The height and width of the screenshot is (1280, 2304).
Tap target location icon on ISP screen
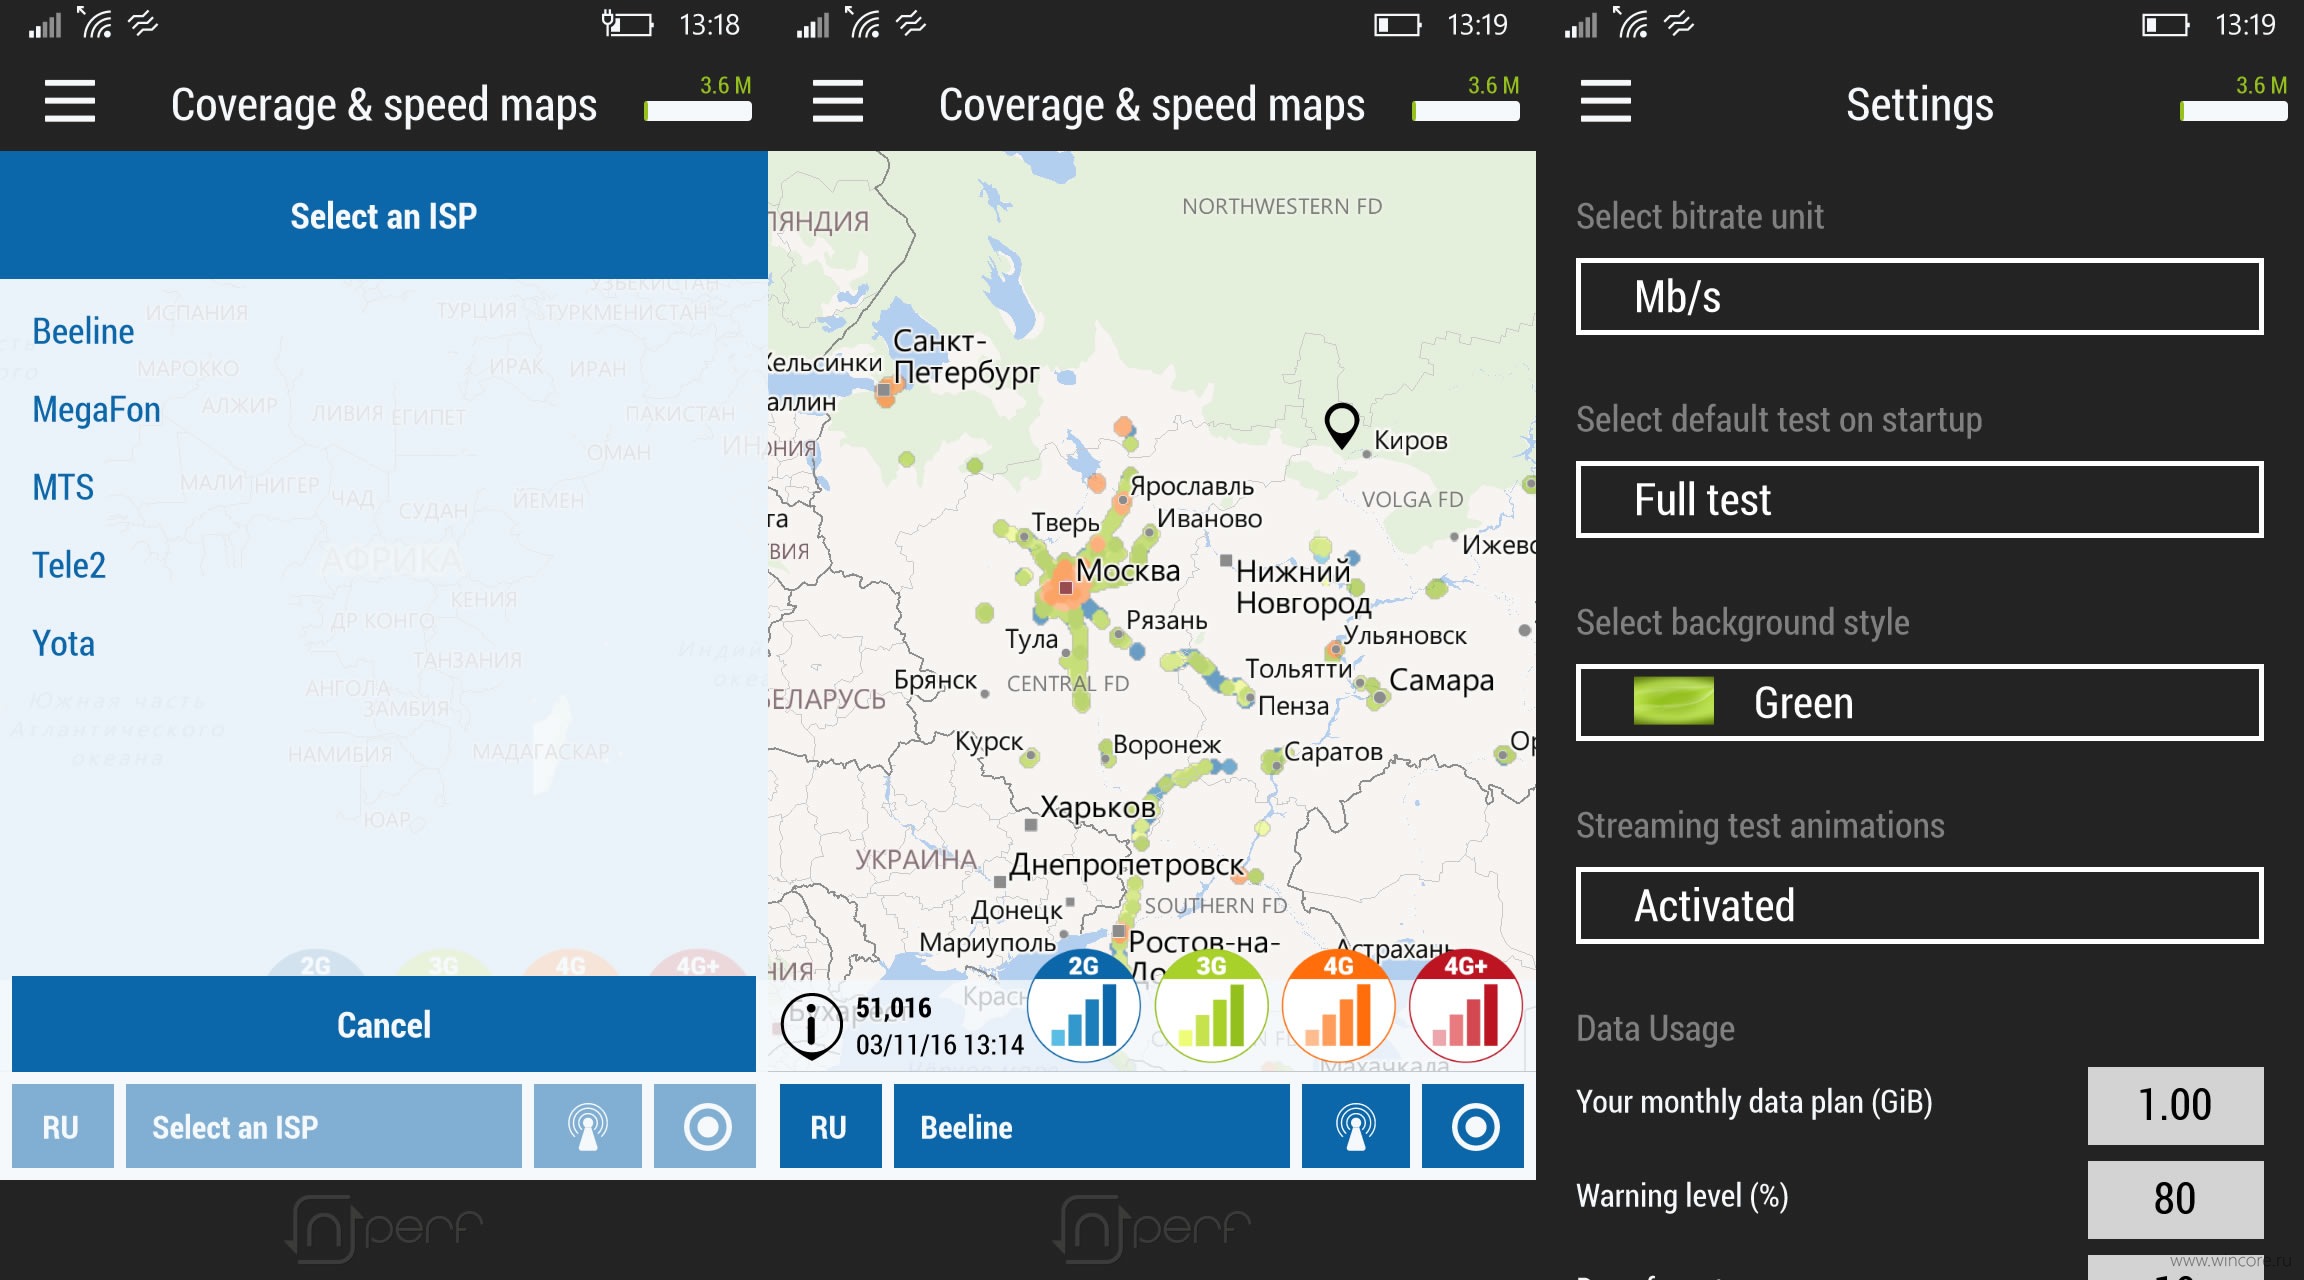click(x=706, y=1127)
